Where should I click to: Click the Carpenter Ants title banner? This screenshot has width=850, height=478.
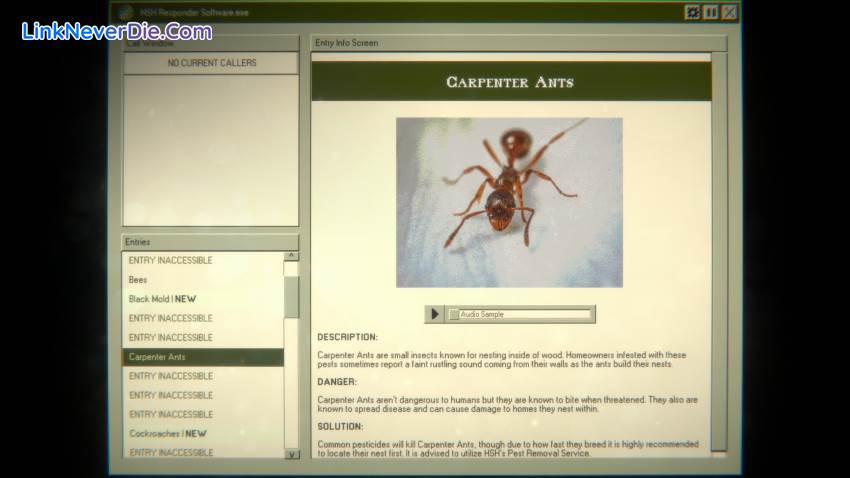tap(510, 82)
